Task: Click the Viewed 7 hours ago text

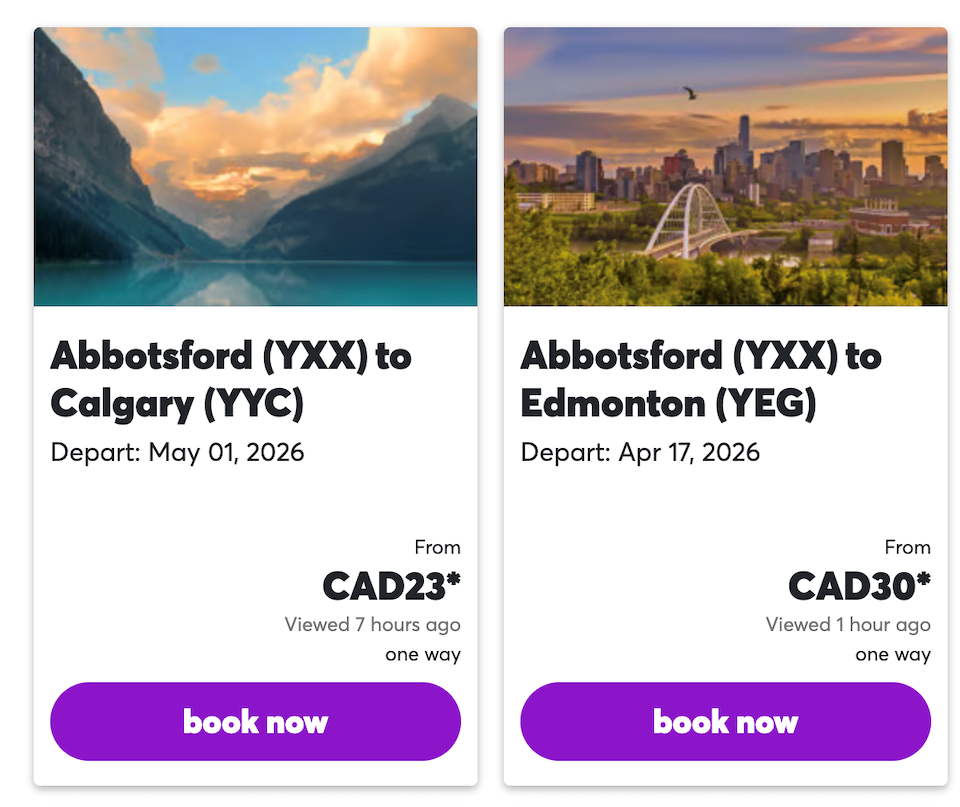Action: coord(372,625)
